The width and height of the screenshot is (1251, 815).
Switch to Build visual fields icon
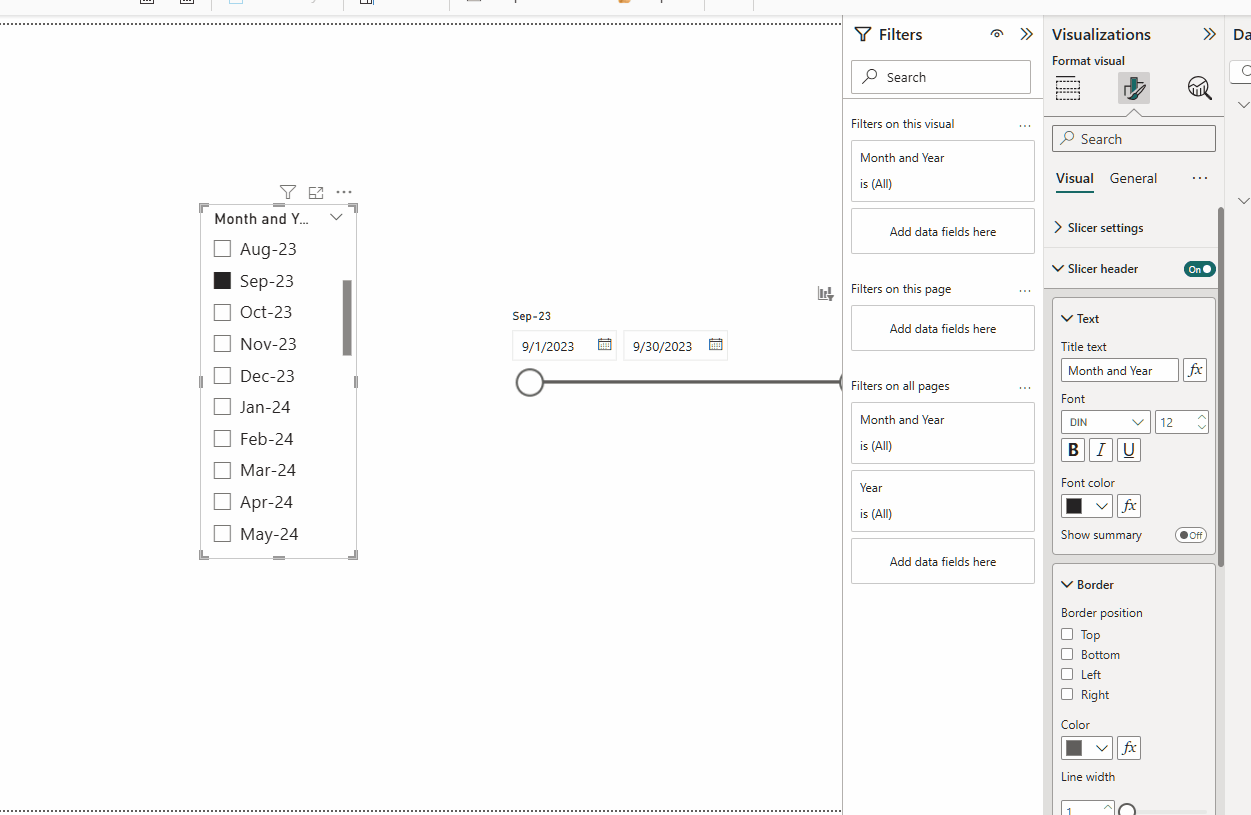coord(1068,88)
